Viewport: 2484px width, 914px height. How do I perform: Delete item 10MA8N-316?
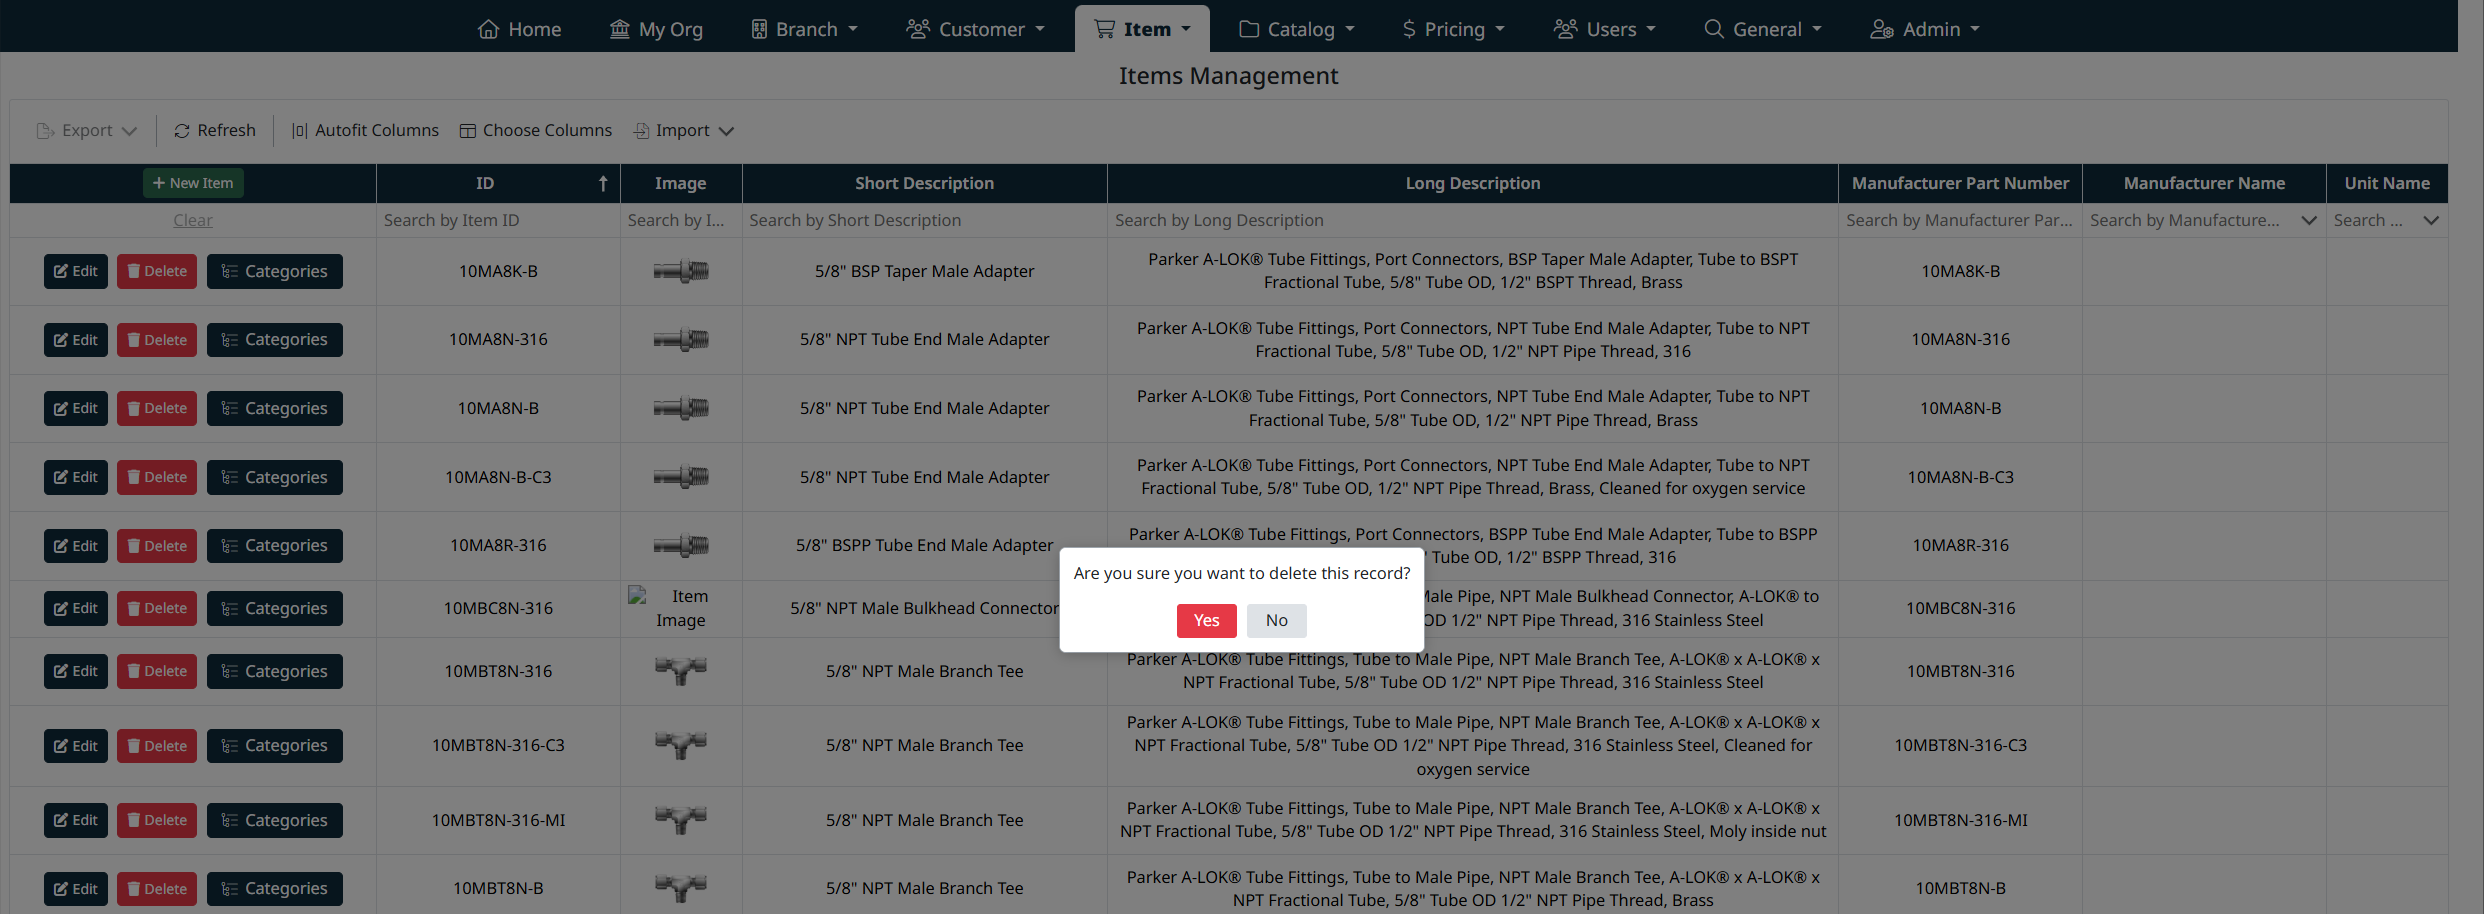point(157,340)
